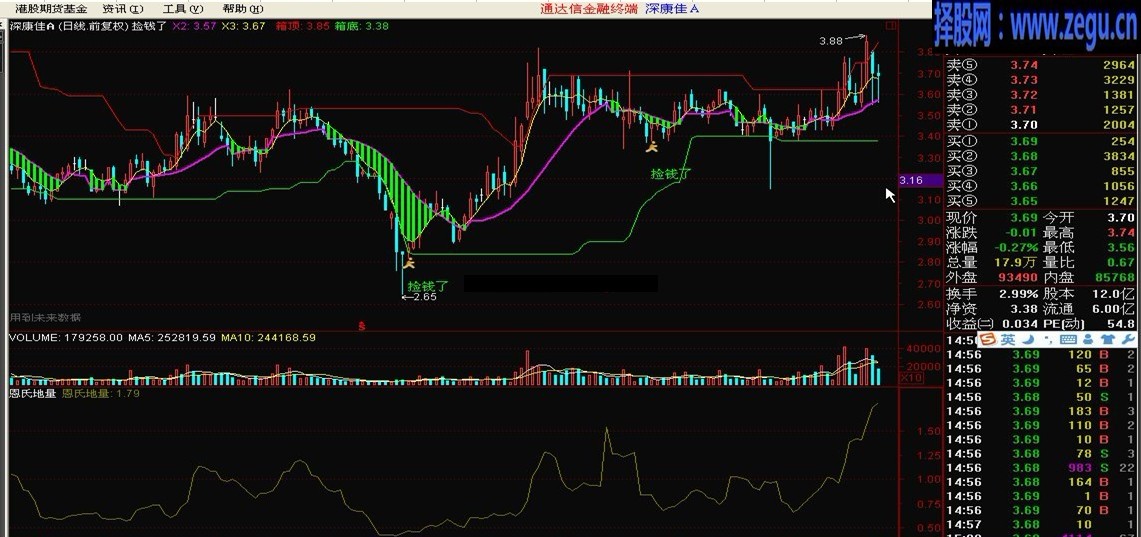
Task: Click the 量比 0.67 value
Action: 1121,263
